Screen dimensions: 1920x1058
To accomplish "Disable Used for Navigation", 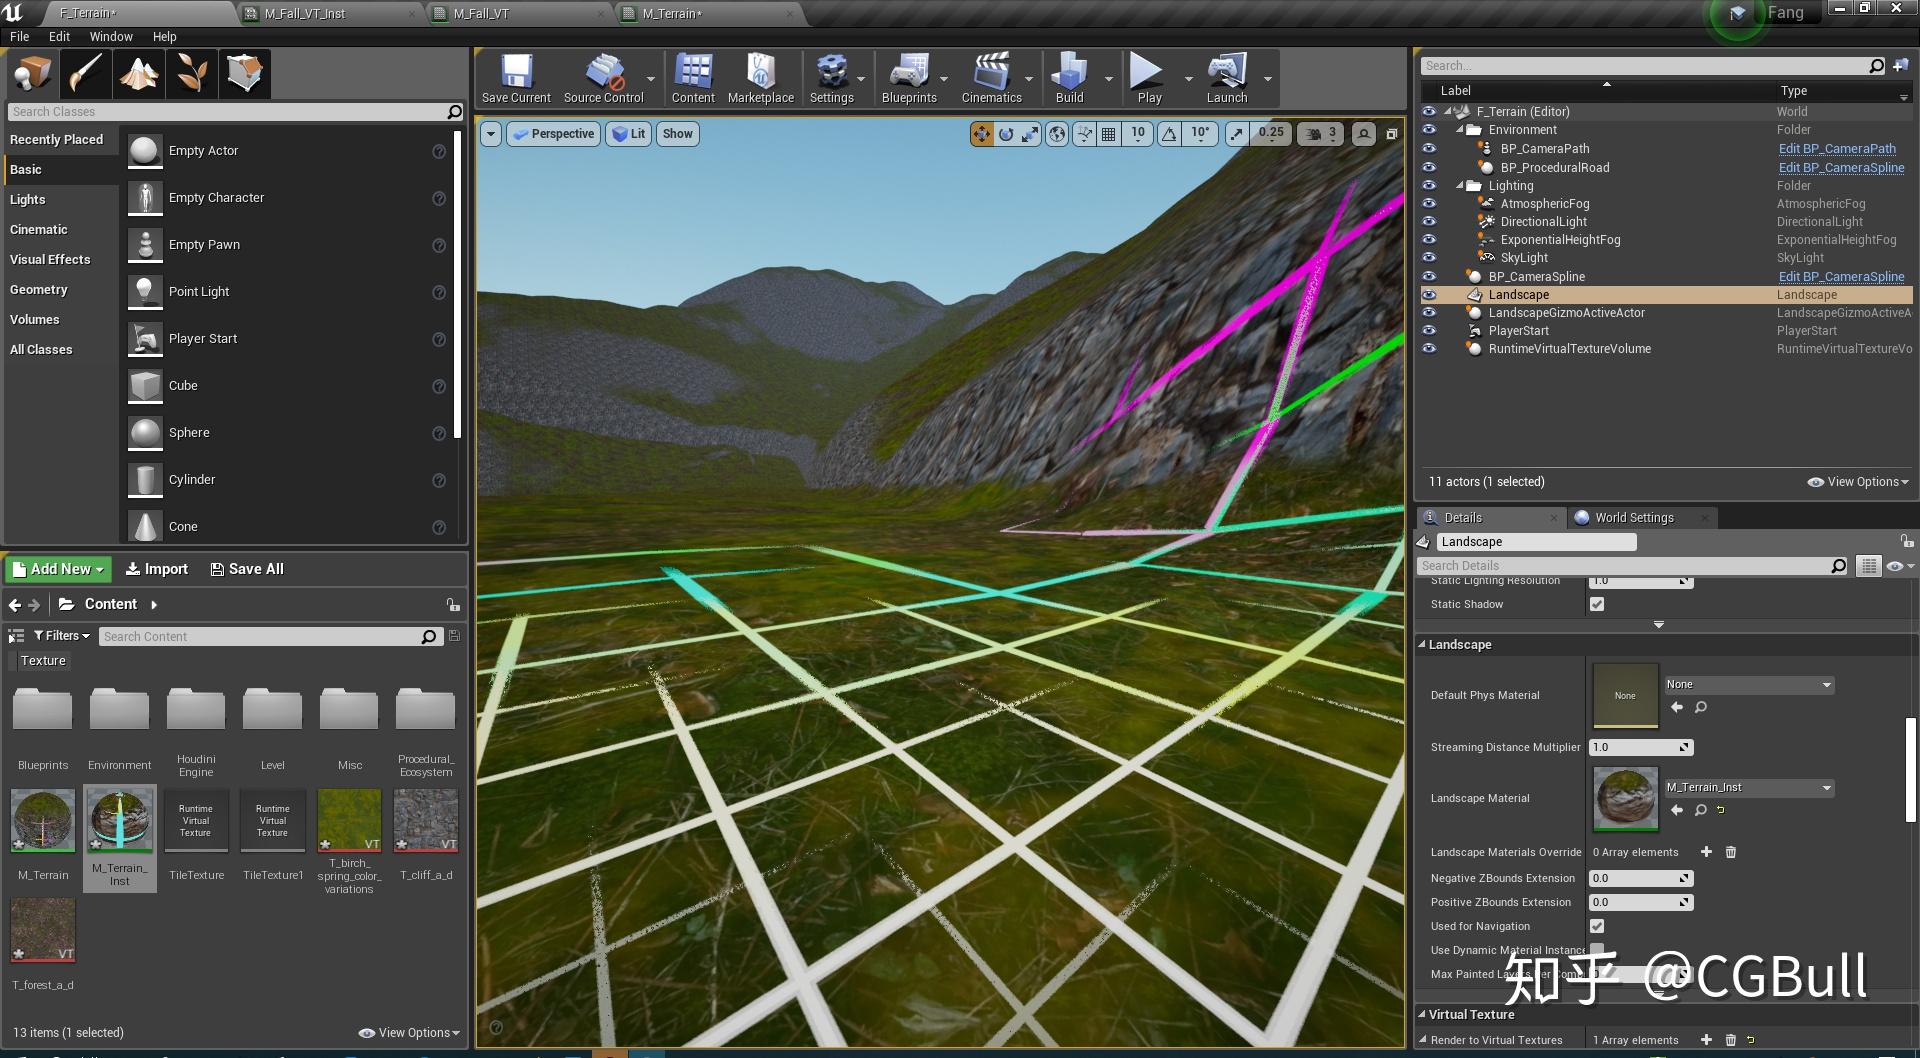I will pyautogui.click(x=1597, y=926).
